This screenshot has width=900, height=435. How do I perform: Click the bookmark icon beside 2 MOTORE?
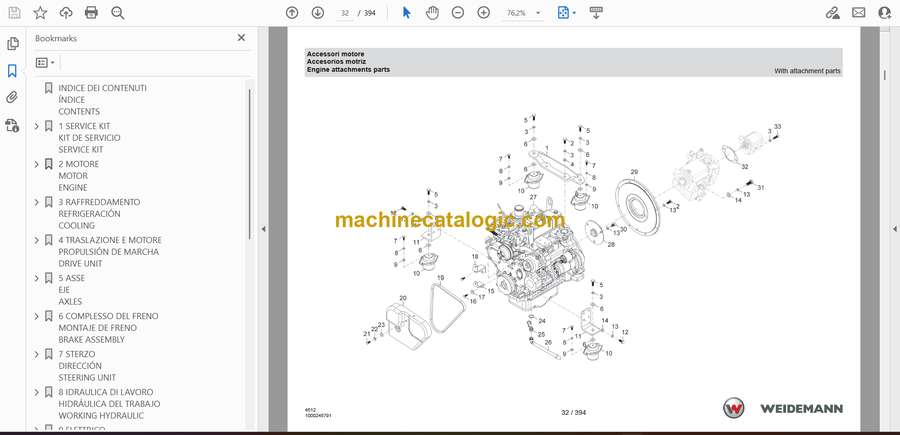coord(49,164)
